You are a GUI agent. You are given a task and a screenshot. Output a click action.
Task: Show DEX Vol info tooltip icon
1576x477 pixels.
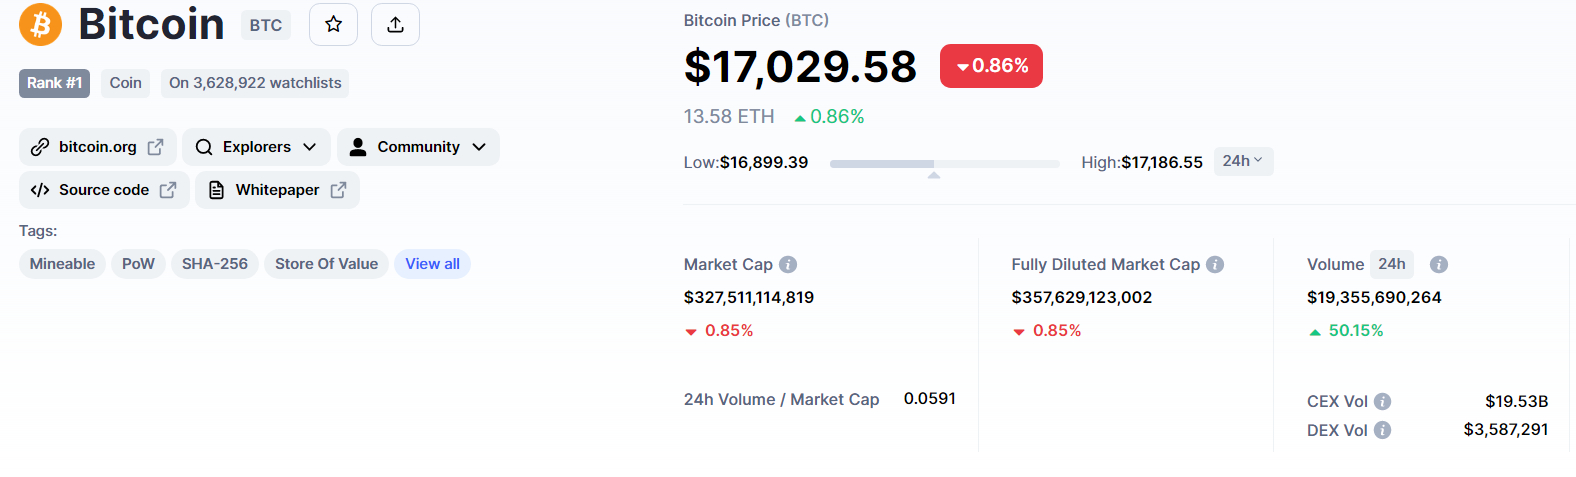pyautogui.click(x=1383, y=430)
